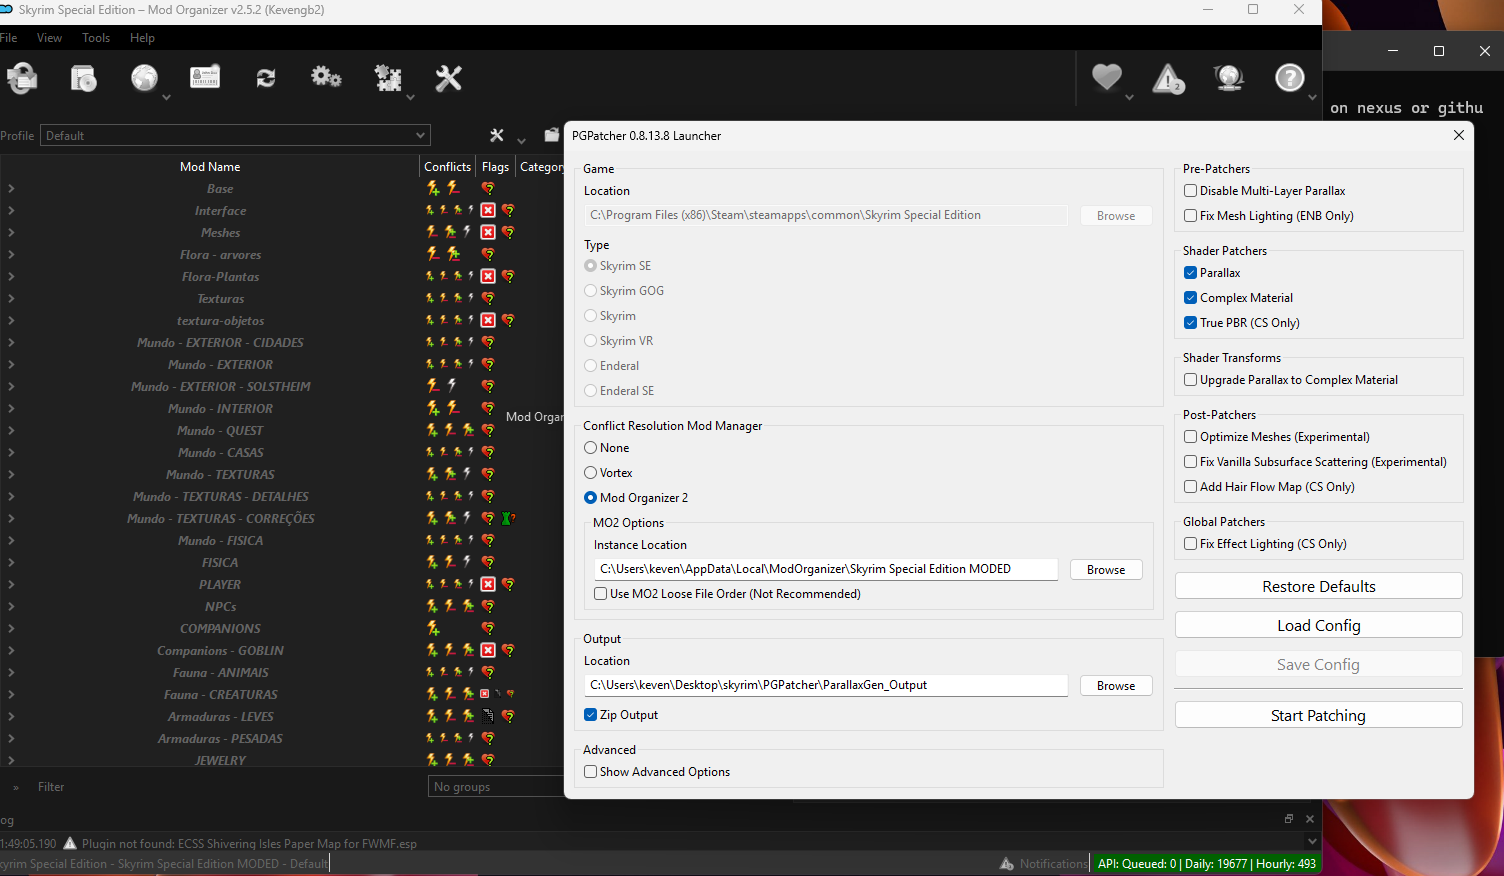Select the Mod Organizer 2 radio button
The image size is (1504, 876).
pos(590,498)
